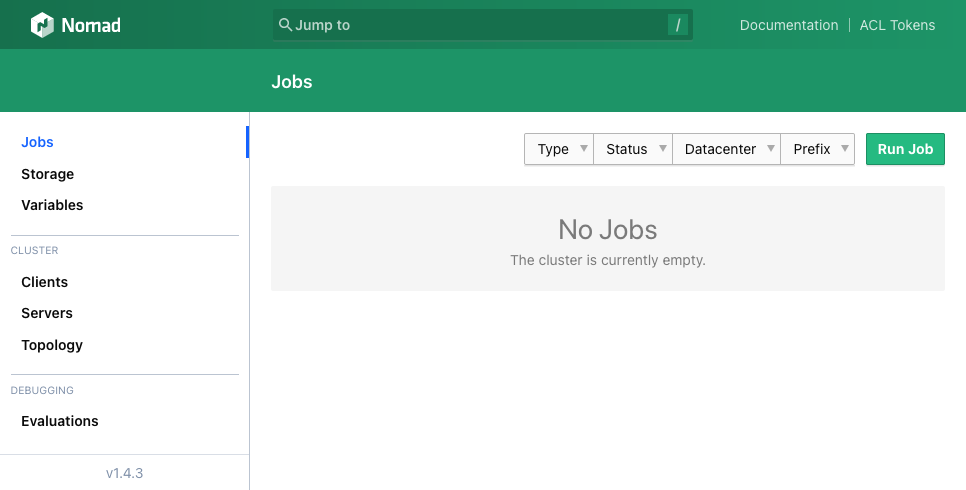966x490 pixels.
Task: Click the Nomad hexagon logo icon
Action: pos(42,25)
